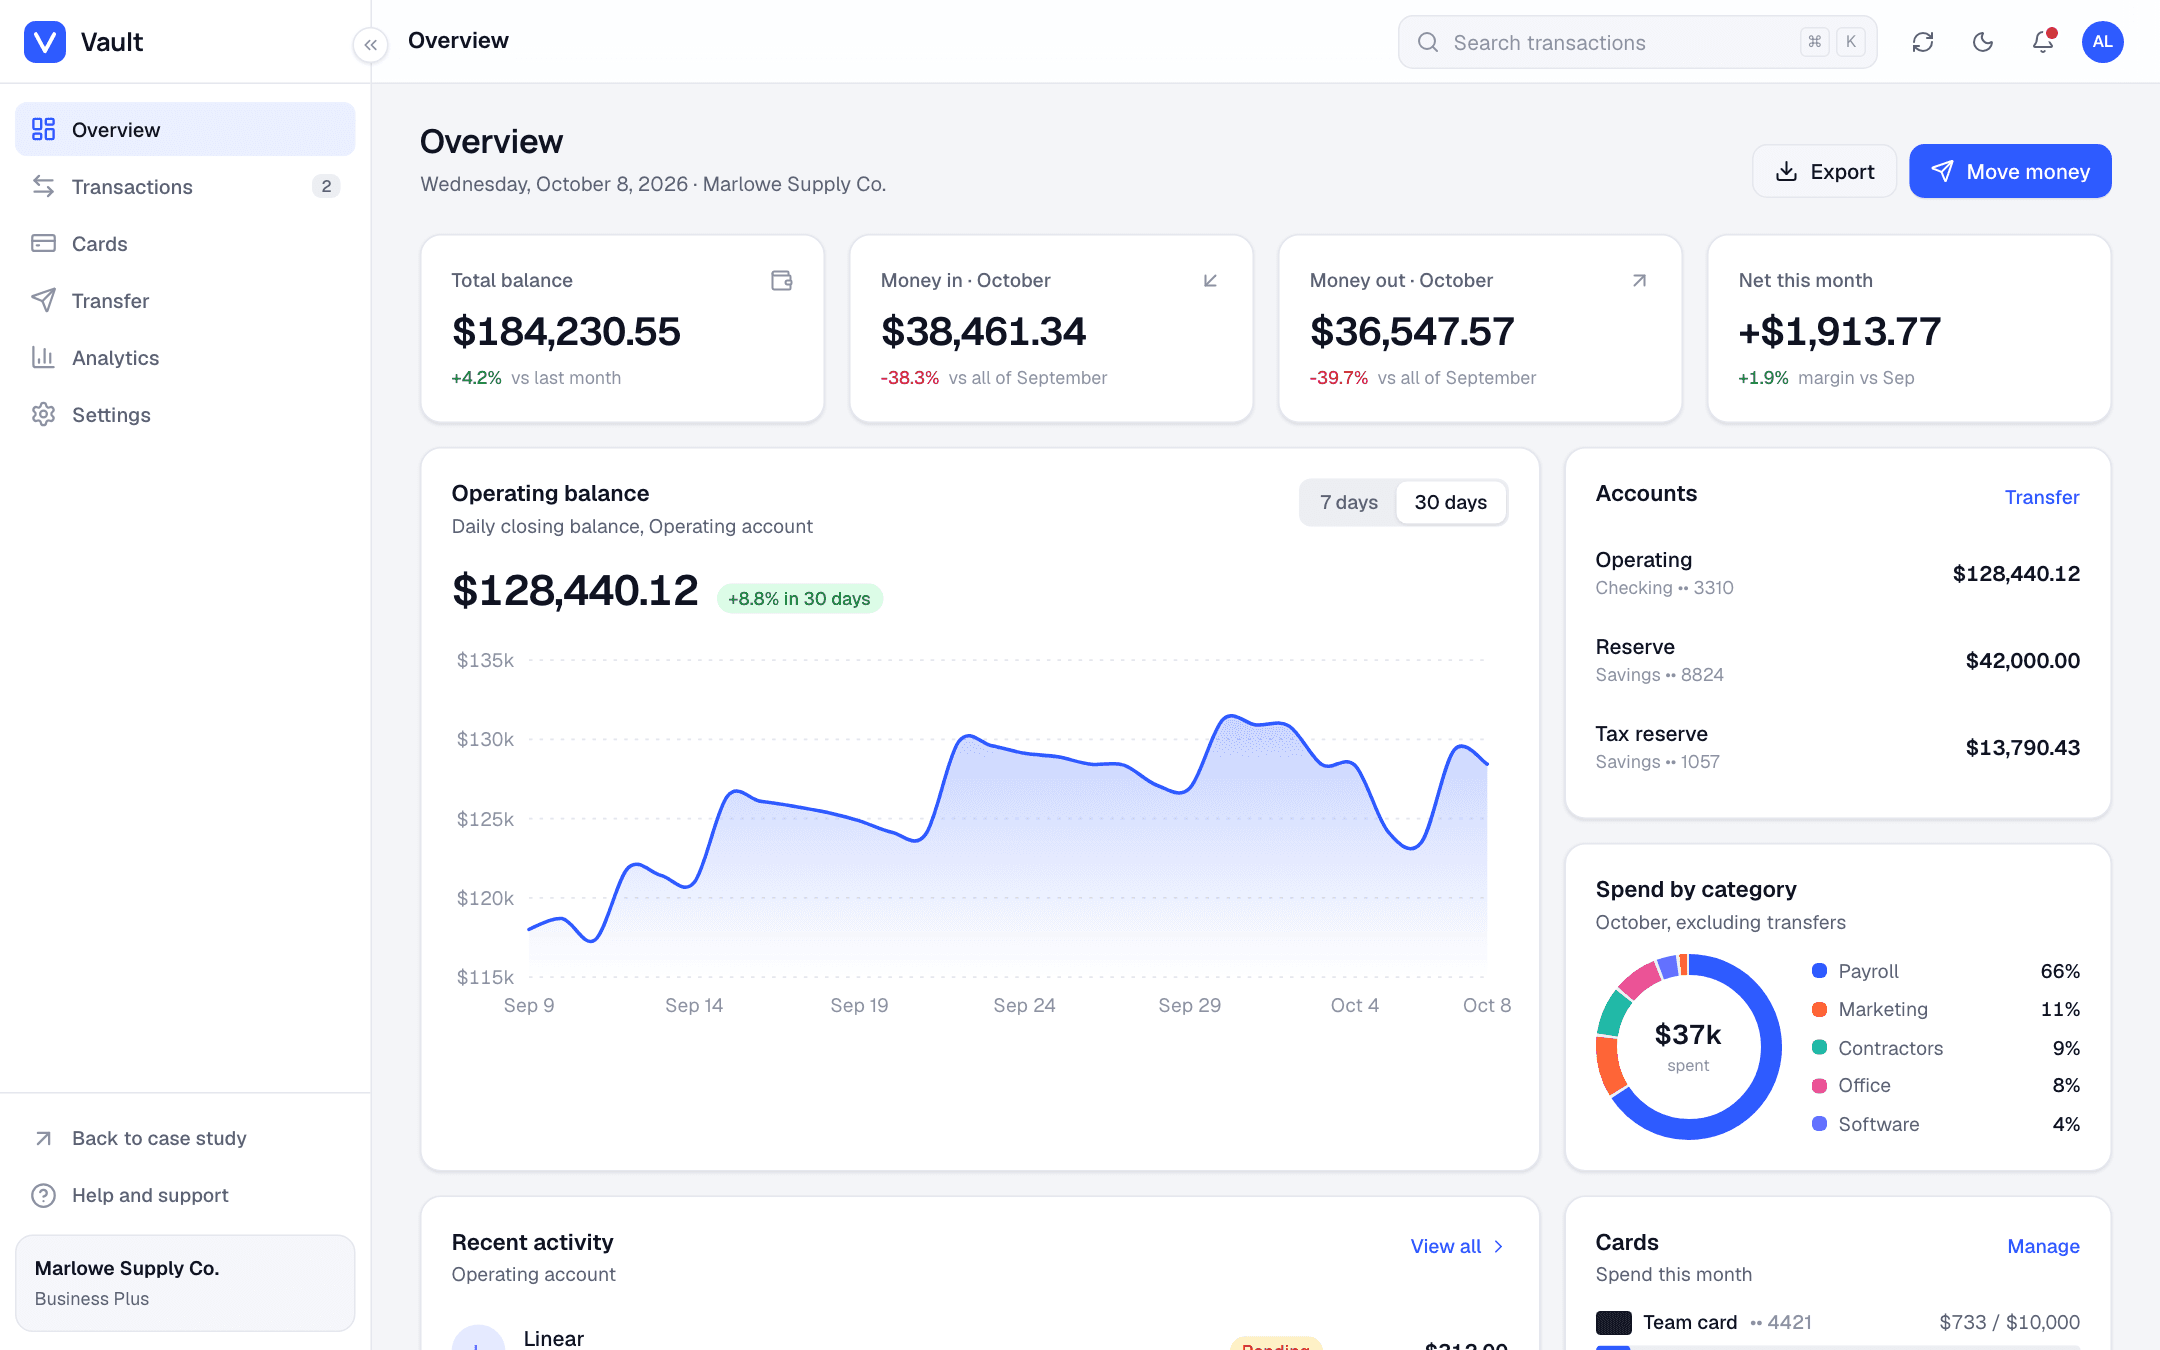The width and height of the screenshot is (2160, 1350).
Task: Click the refresh icon in top bar
Action: 1923,42
